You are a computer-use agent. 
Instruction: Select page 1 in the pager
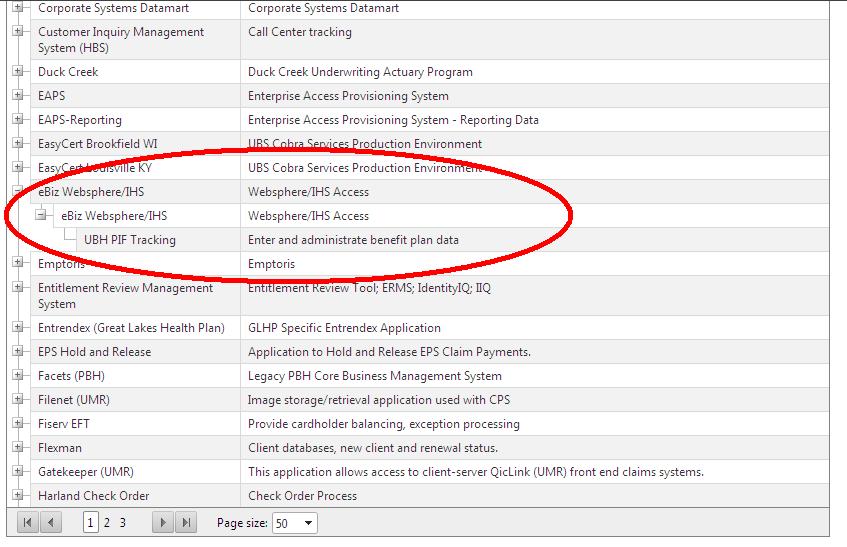coord(90,523)
